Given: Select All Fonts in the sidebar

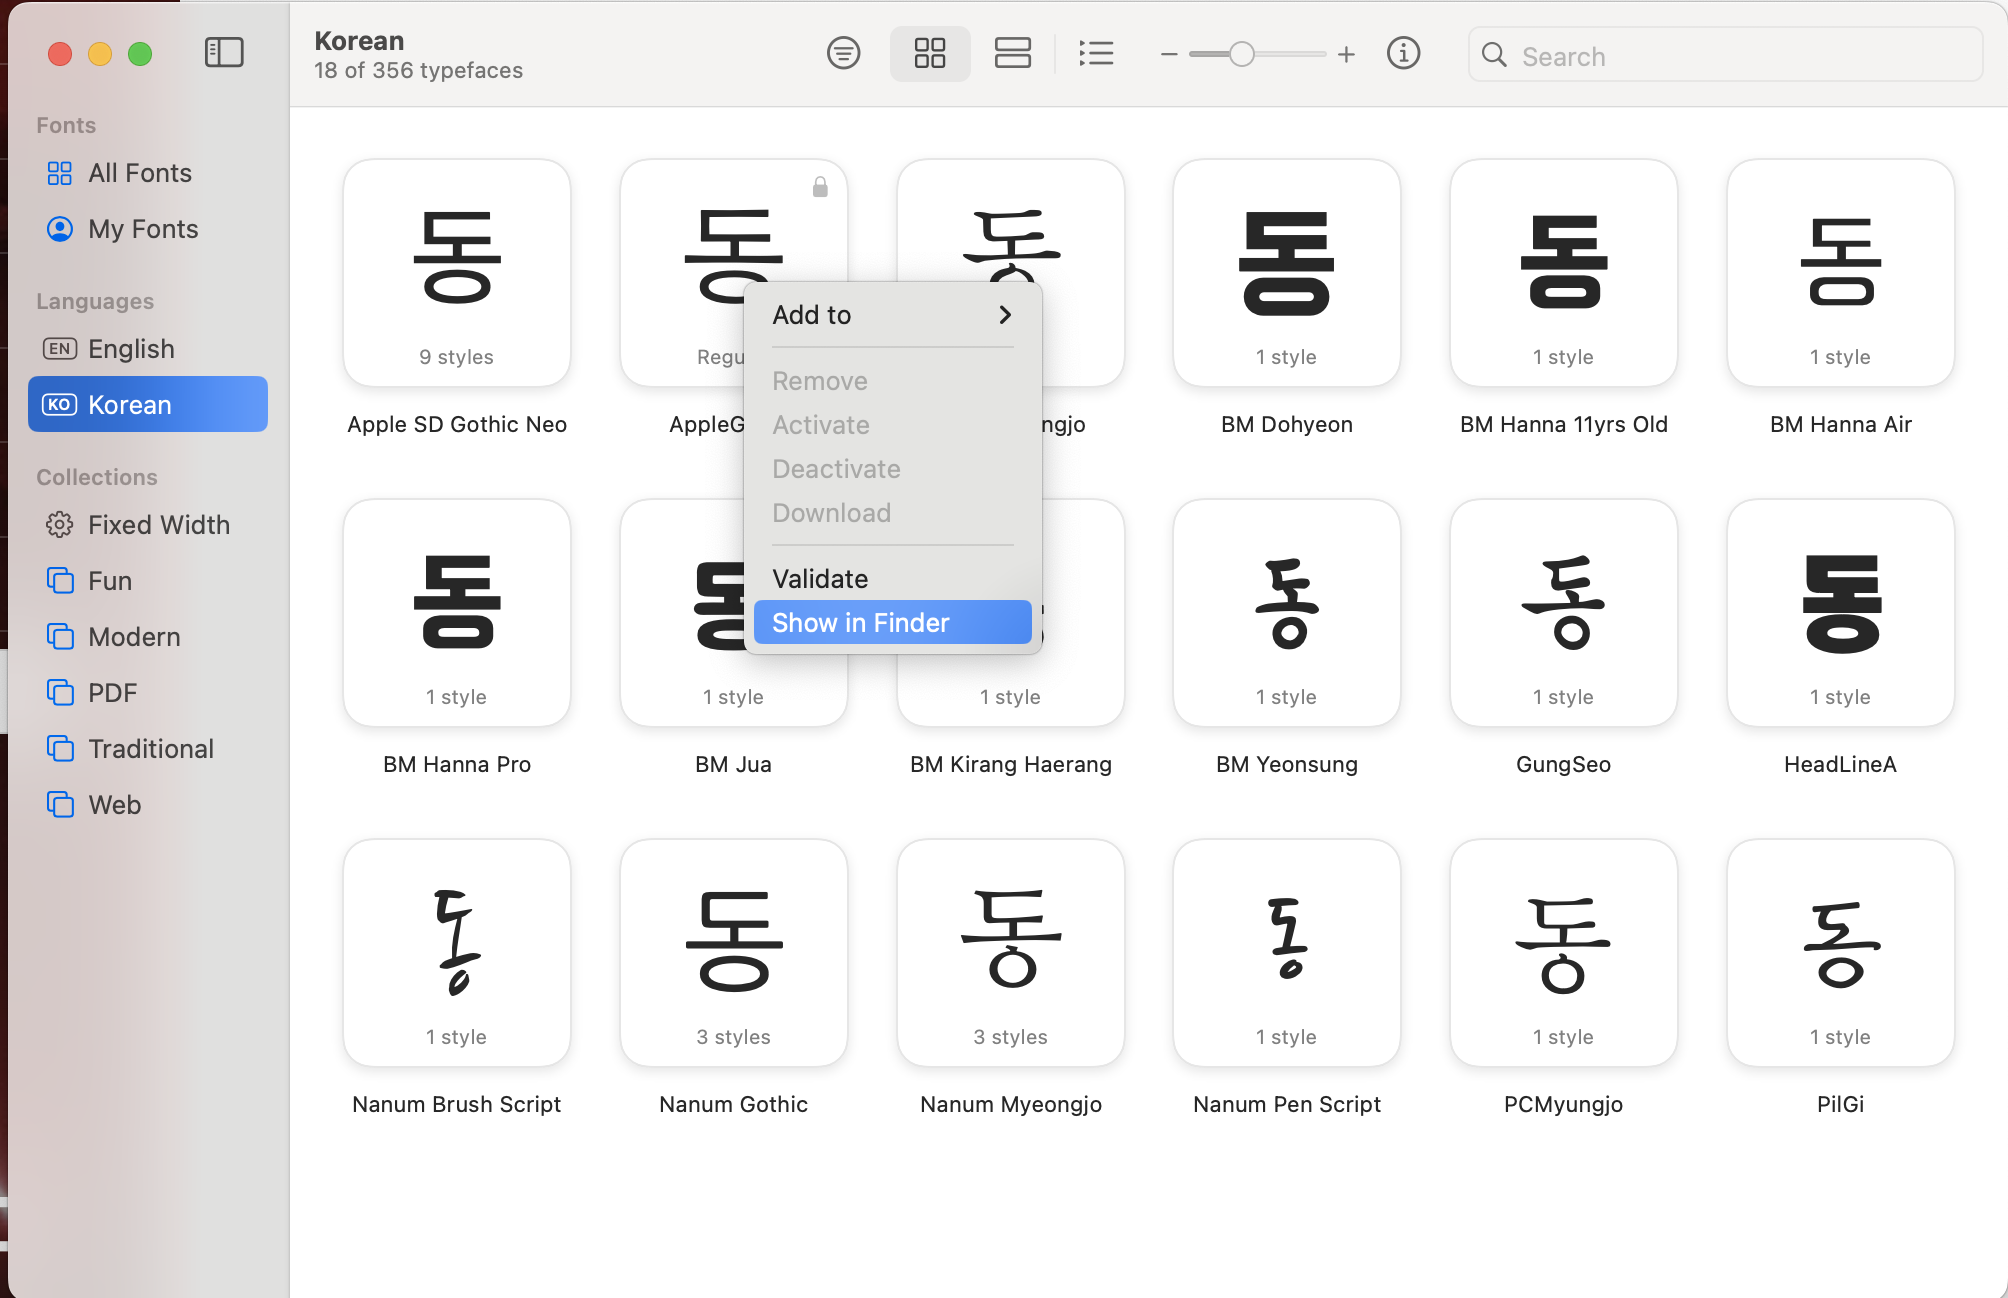Looking at the screenshot, I should point(139,173).
